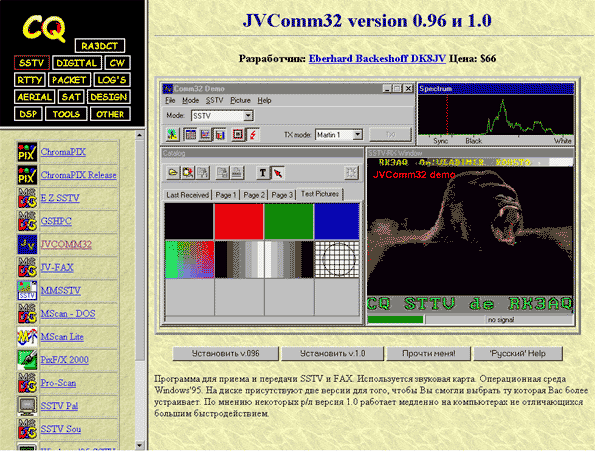The height and width of the screenshot is (451, 595).
Task: Select the blue test picture swatch
Action: pyautogui.click(x=337, y=222)
